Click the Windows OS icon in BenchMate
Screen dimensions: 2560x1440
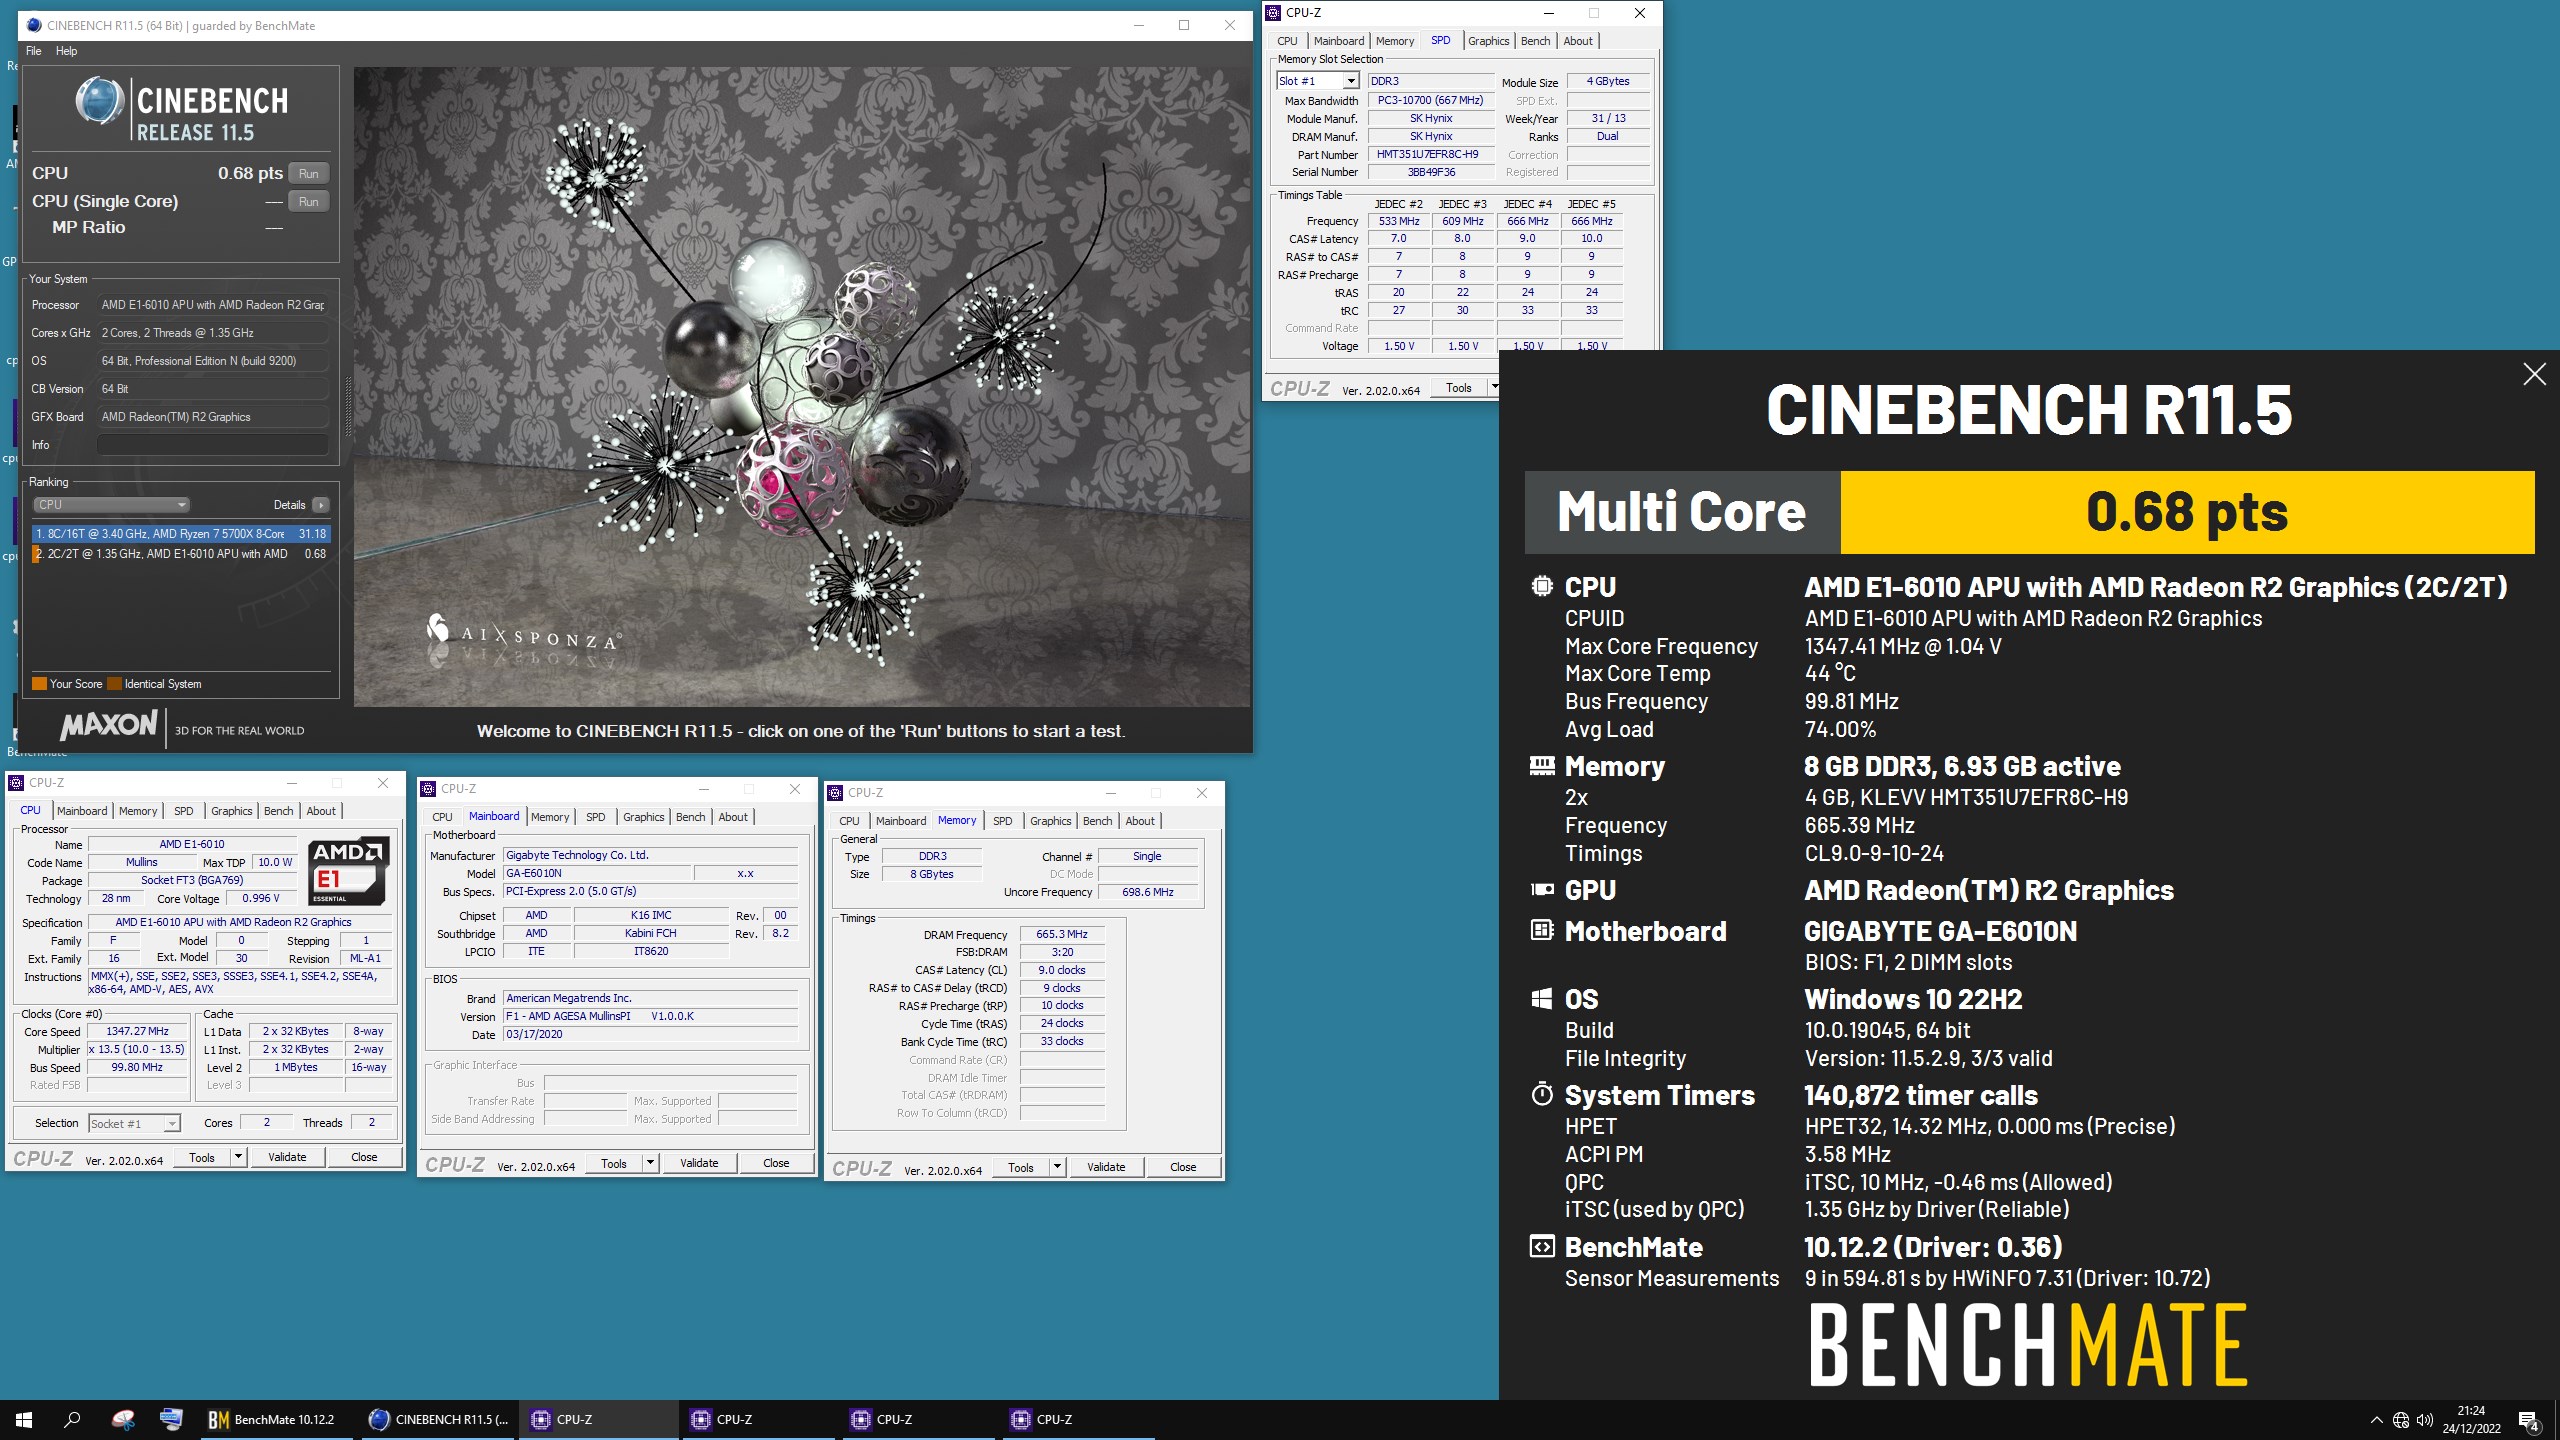point(1542,998)
